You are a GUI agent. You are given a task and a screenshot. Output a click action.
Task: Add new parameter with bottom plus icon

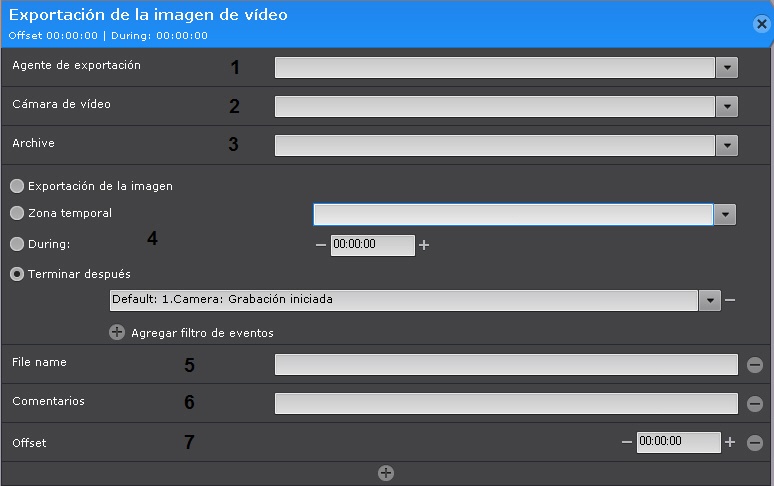(386, 473)
